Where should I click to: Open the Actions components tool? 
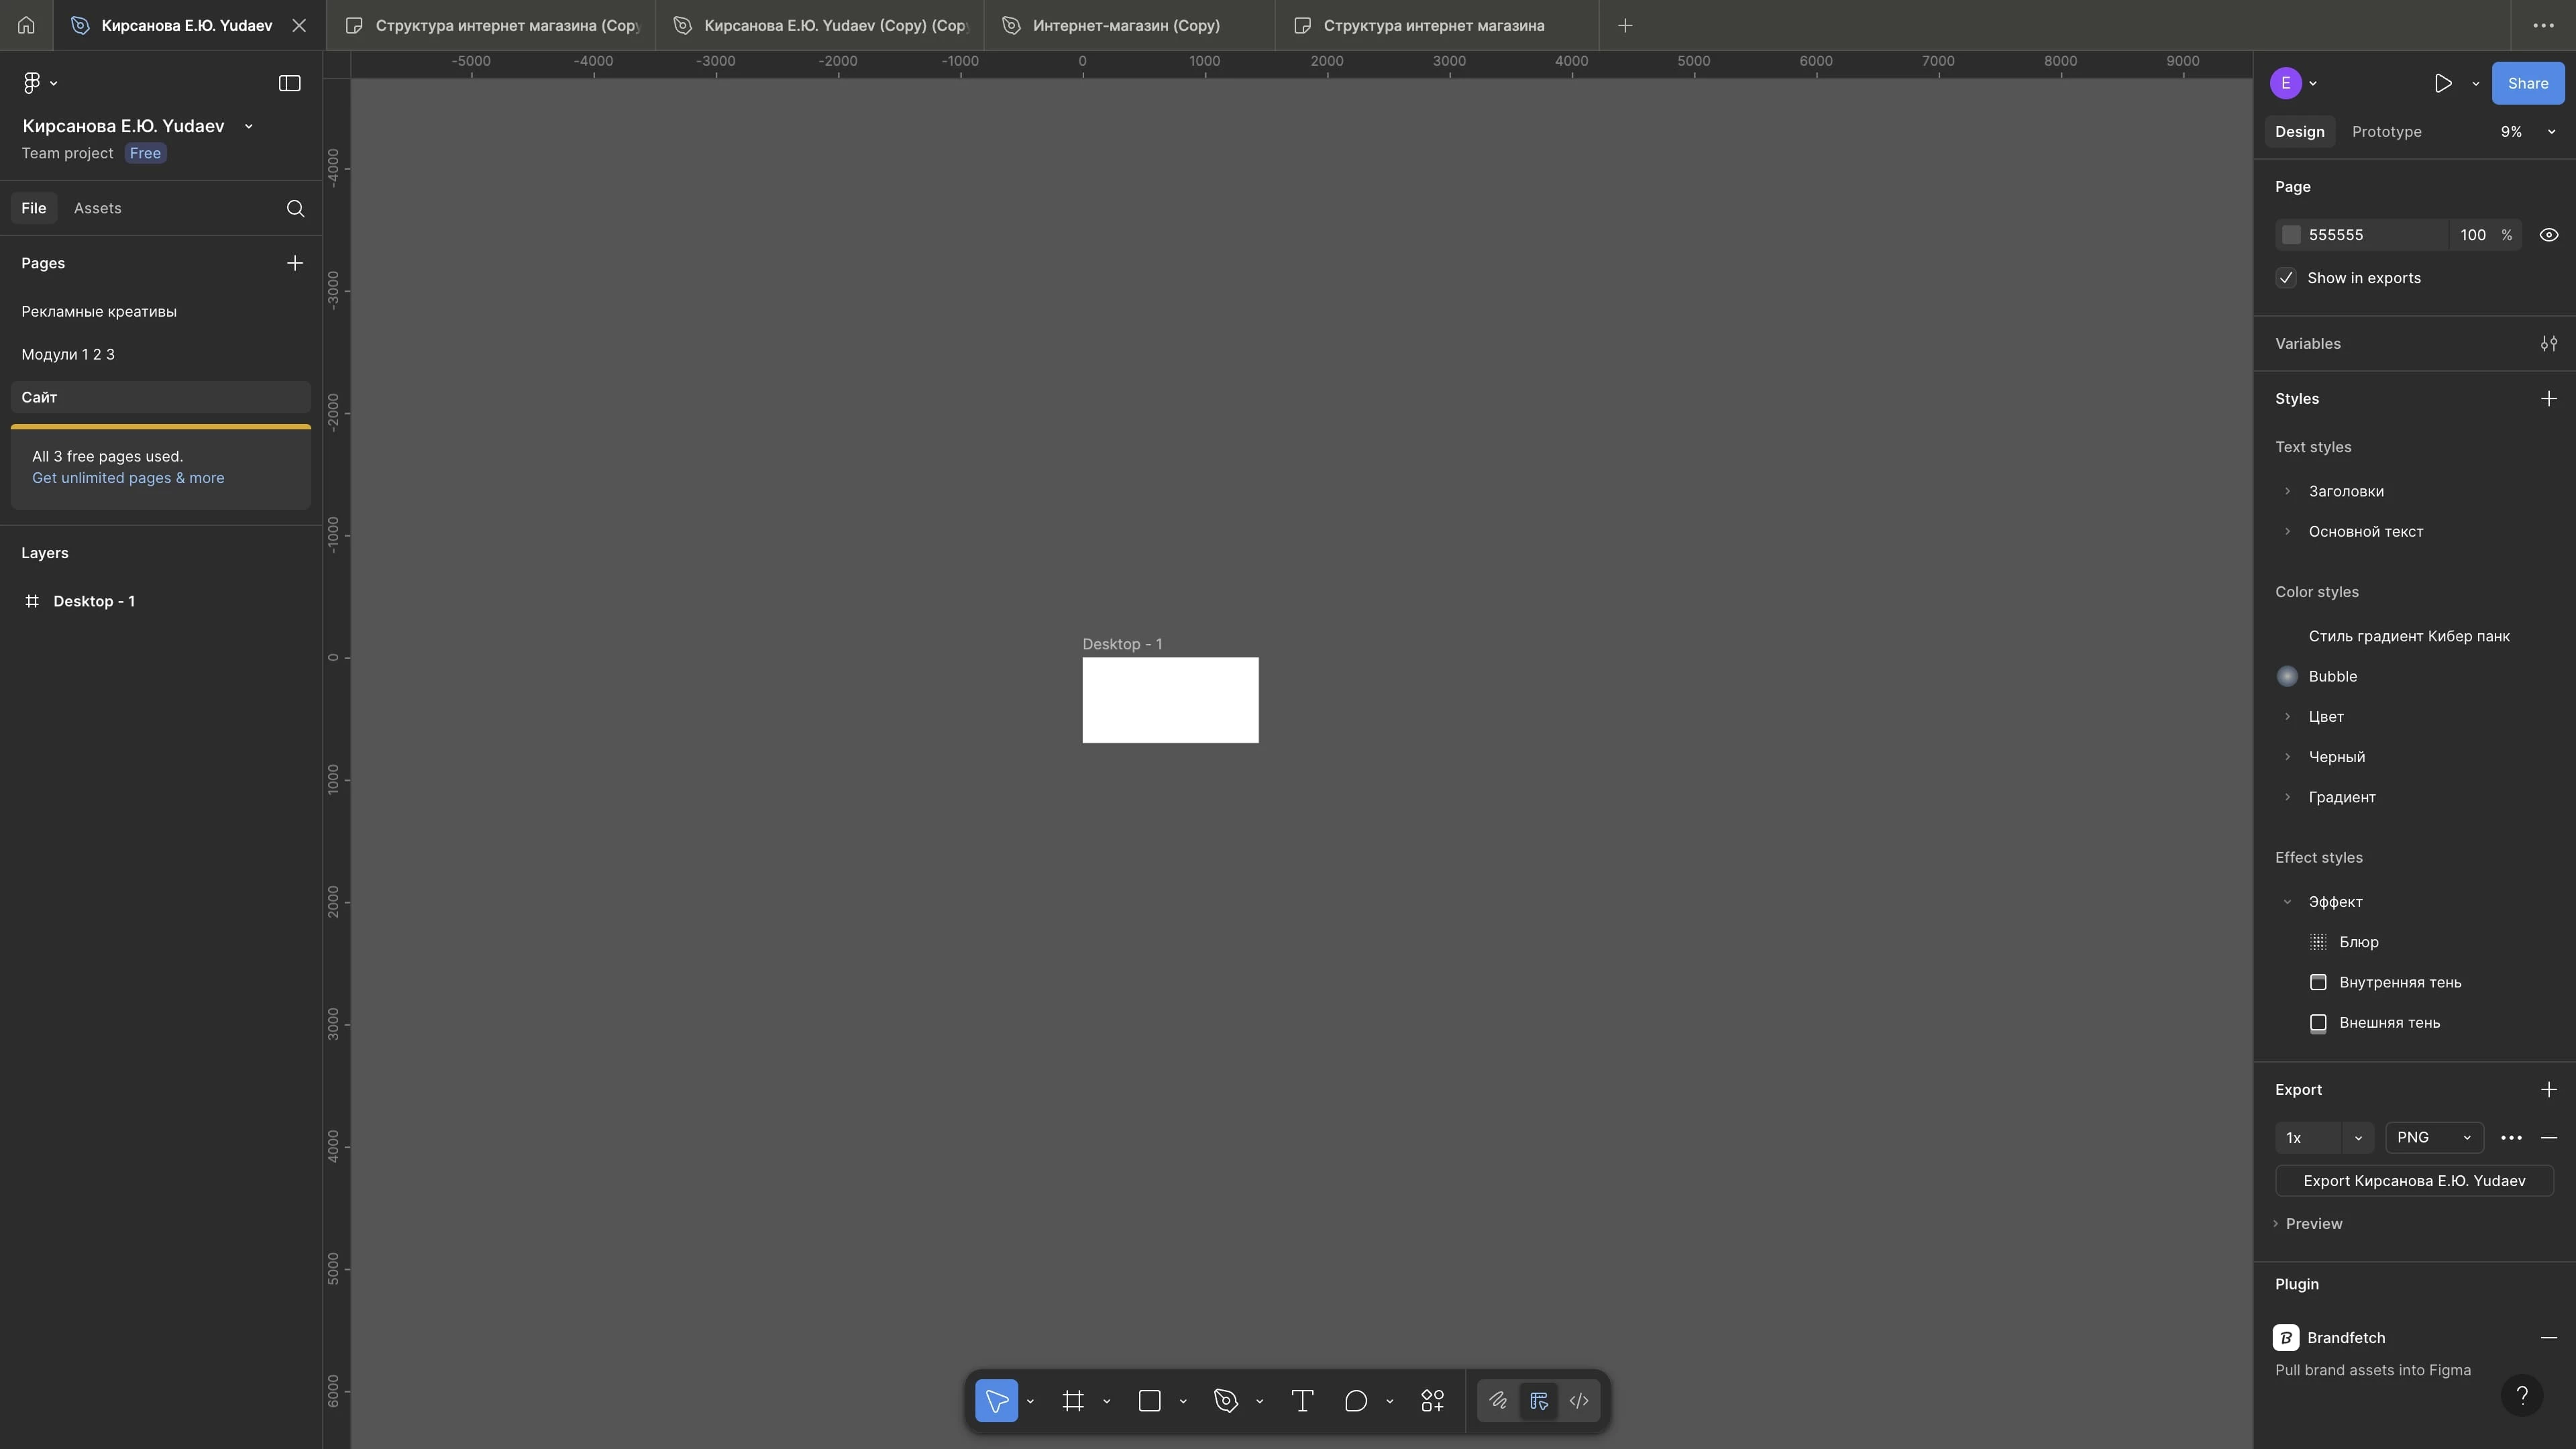[x=1432, y=1401]
